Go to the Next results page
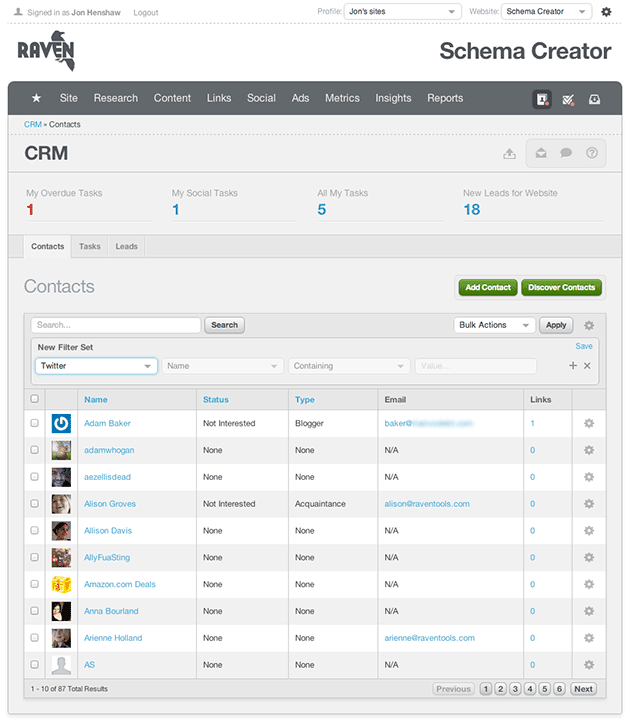The image size is (630, 720). tap(583, 689)
